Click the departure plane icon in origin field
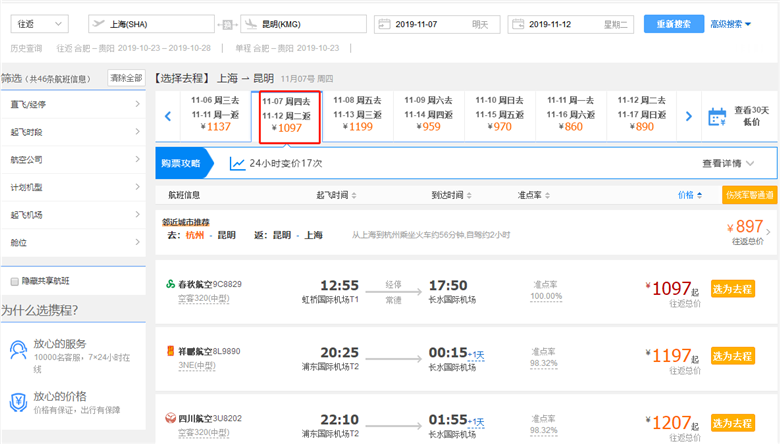 (98, 23)
